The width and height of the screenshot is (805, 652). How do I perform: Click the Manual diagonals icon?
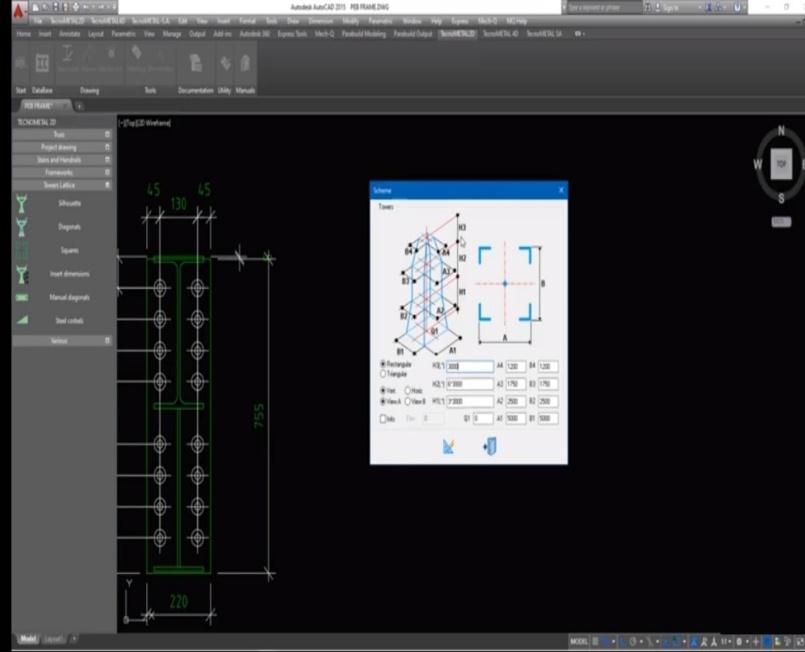22,298
